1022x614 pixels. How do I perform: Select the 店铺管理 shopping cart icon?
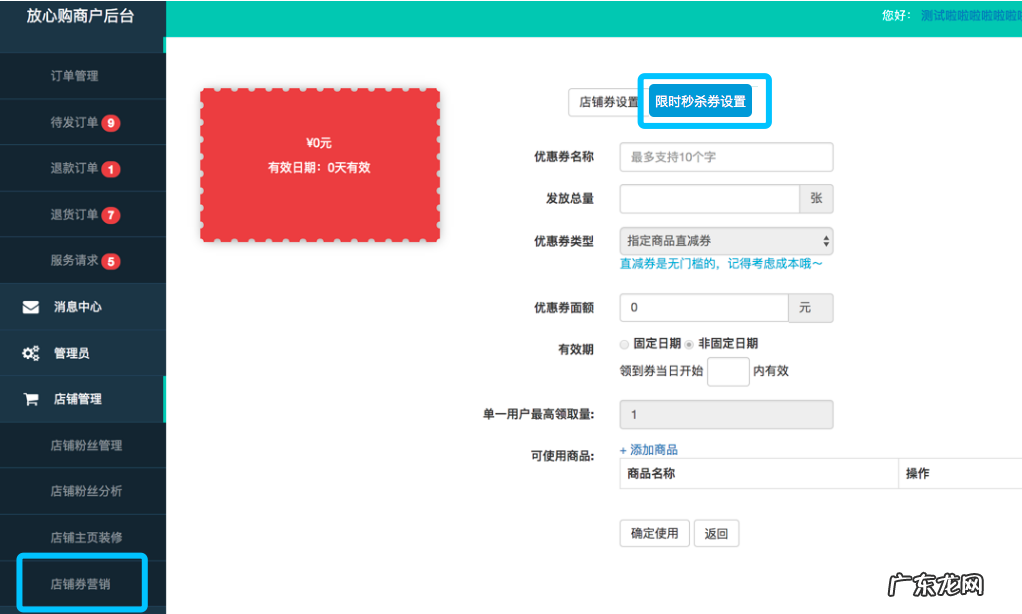pyautogui.click(x=30, y=399)
